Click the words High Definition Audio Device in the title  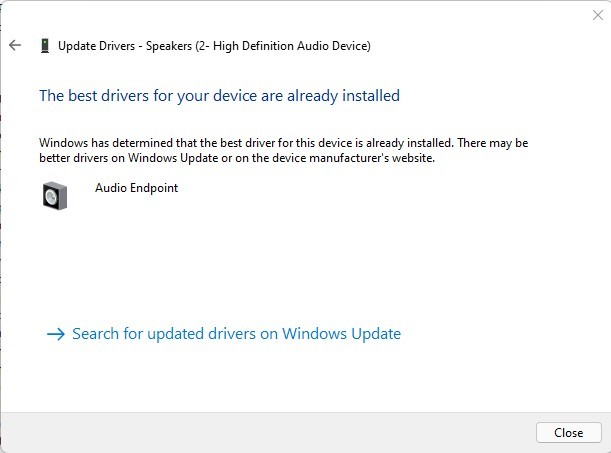pyautogui.click(x=290, y=46)
